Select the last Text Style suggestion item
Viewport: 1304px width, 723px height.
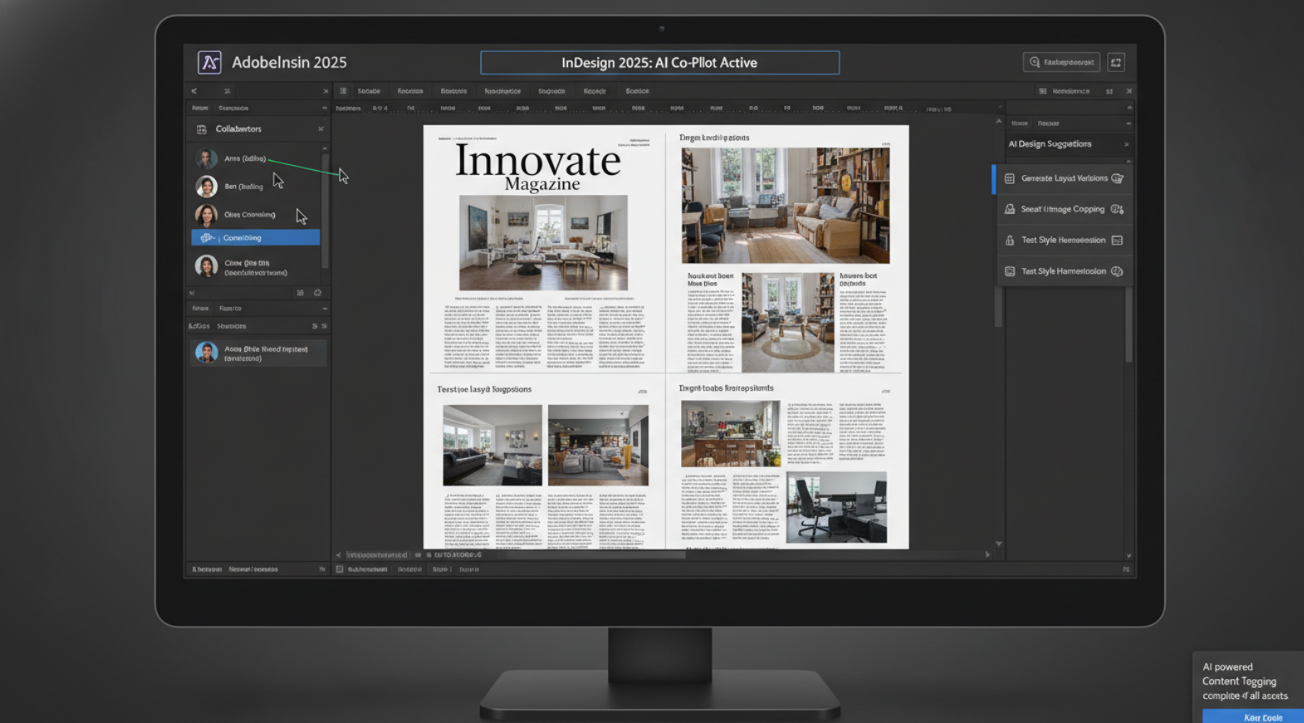click(x=1064, y=271)
